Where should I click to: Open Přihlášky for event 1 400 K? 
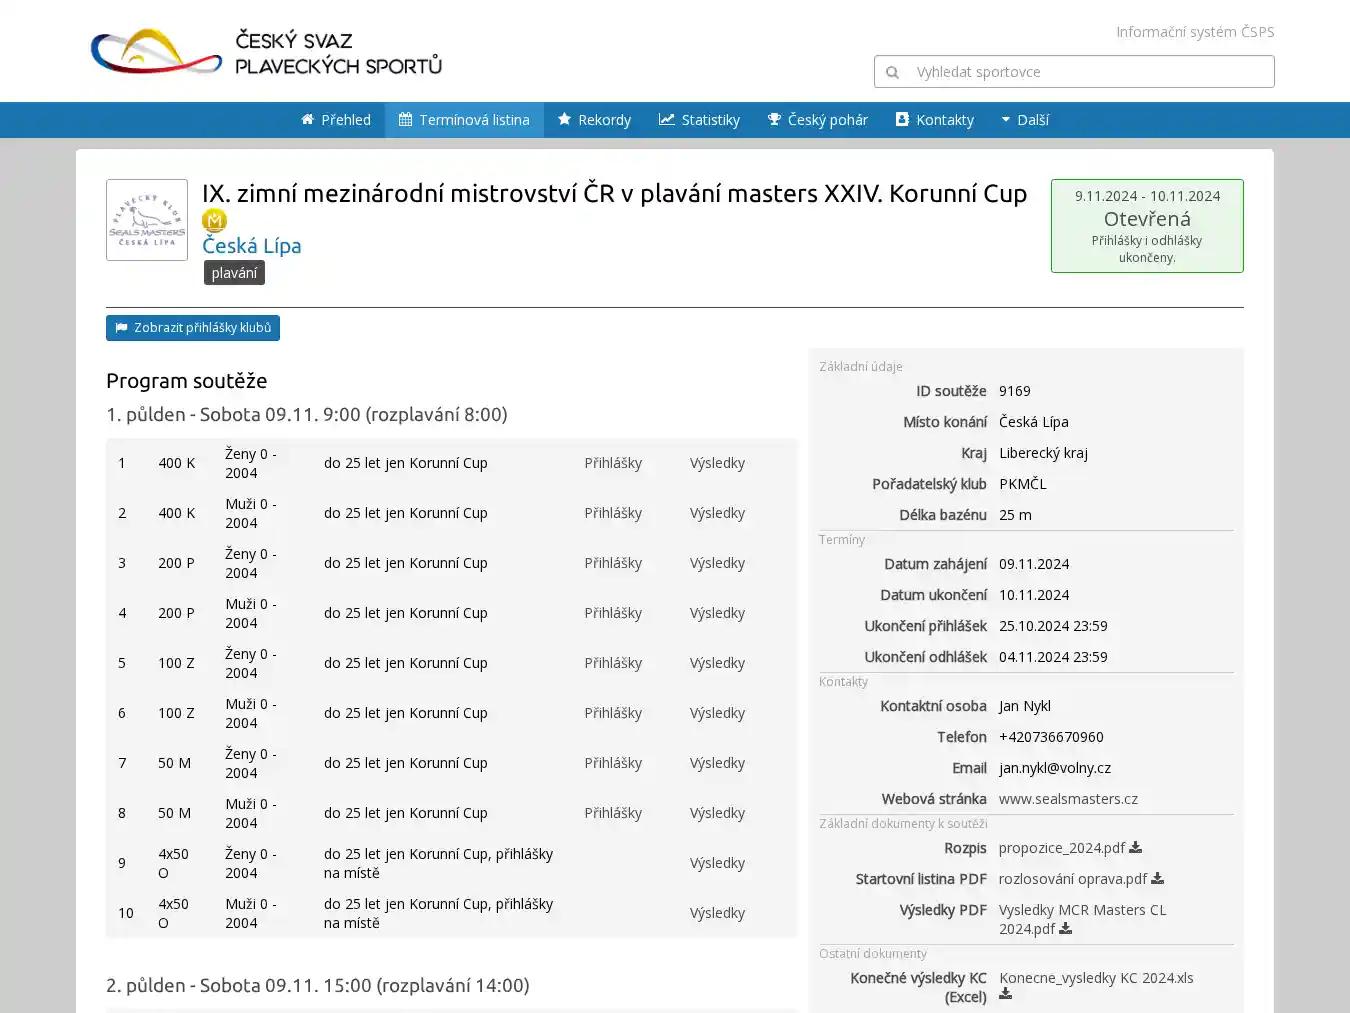click(613, 463)
